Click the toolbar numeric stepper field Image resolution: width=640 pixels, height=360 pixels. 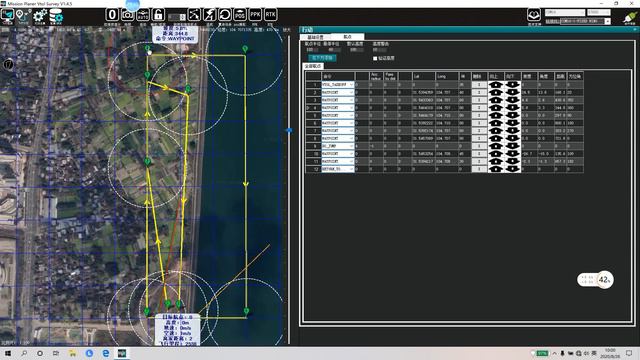click(x=177, y=17)
